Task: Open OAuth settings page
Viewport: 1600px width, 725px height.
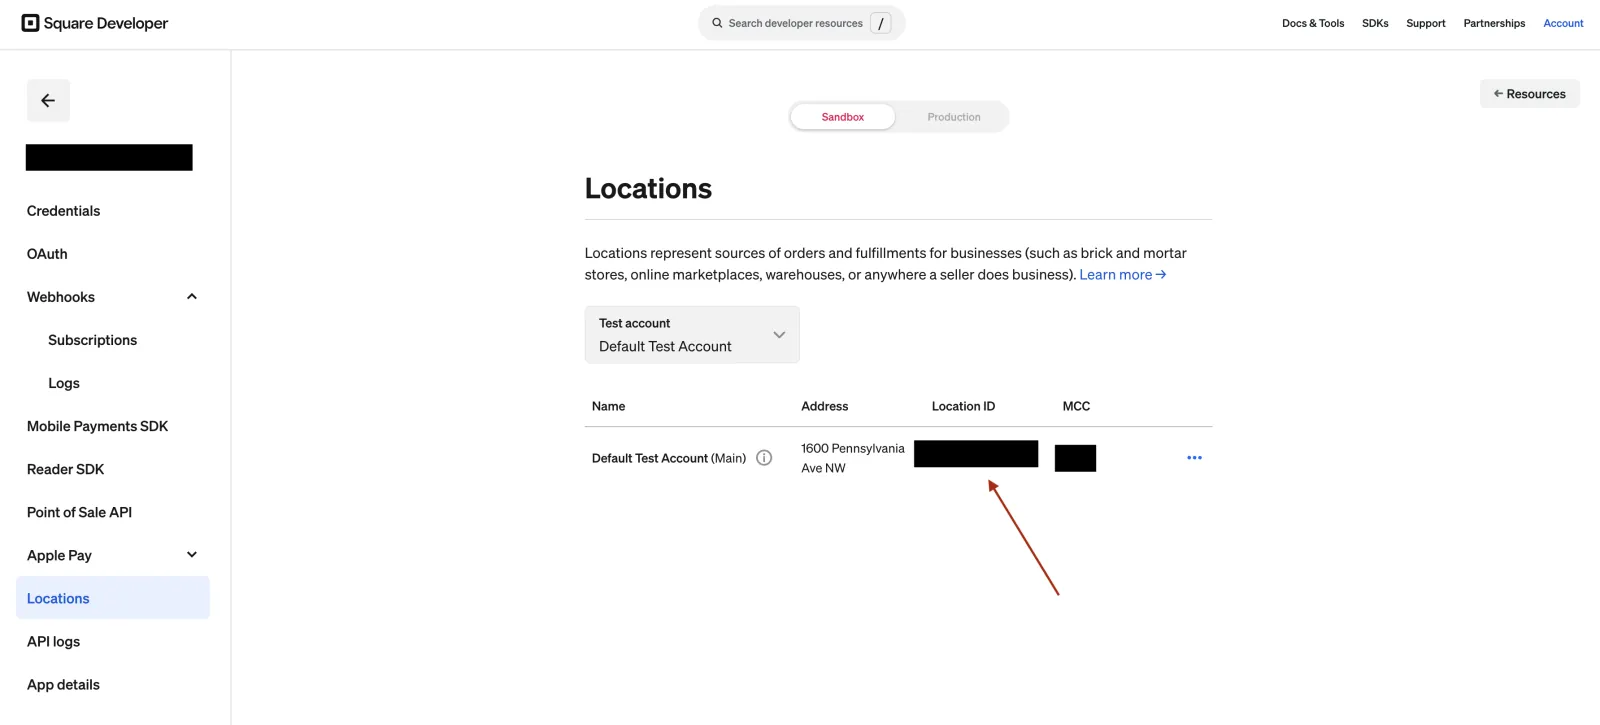Action: tap(47, 254)
